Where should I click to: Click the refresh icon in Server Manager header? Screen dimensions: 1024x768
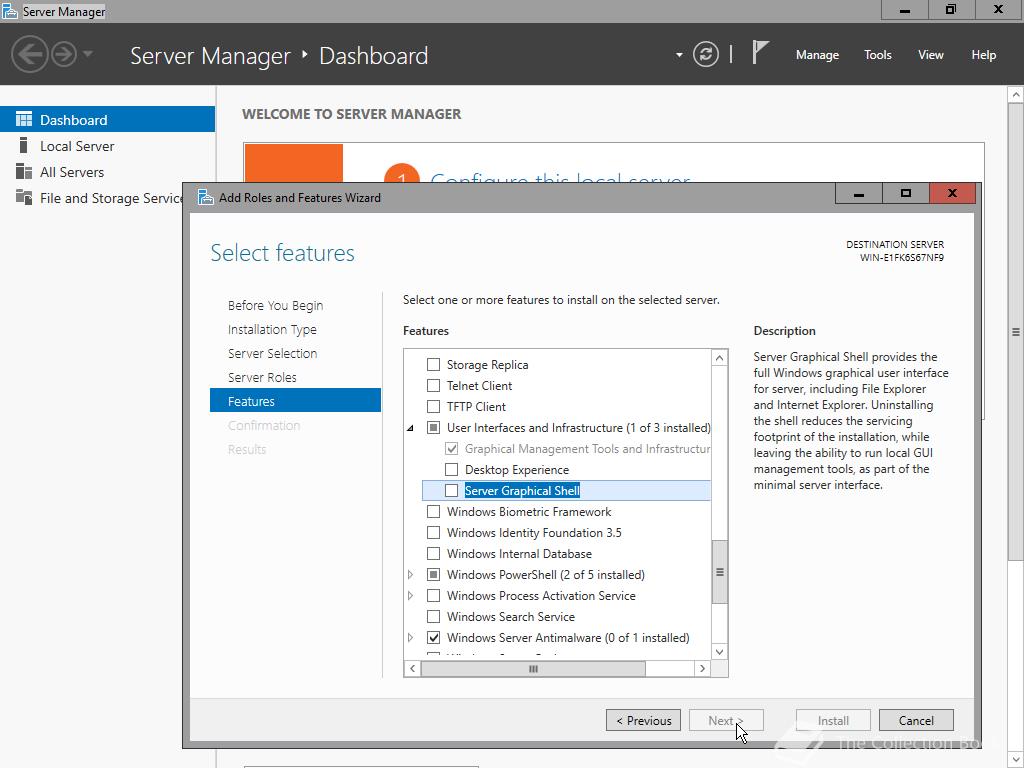(705, 54)
